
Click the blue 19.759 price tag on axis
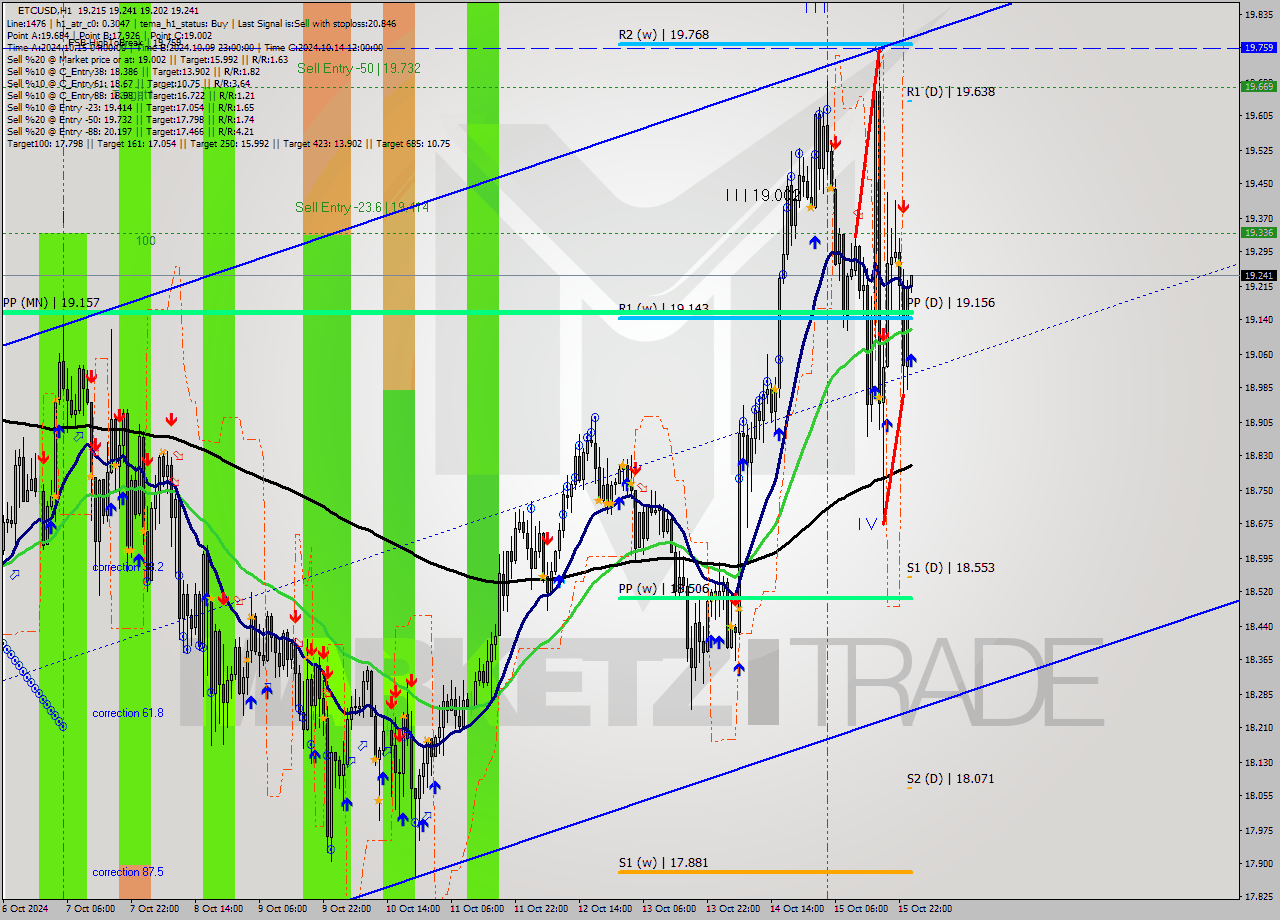[1257, 47]
